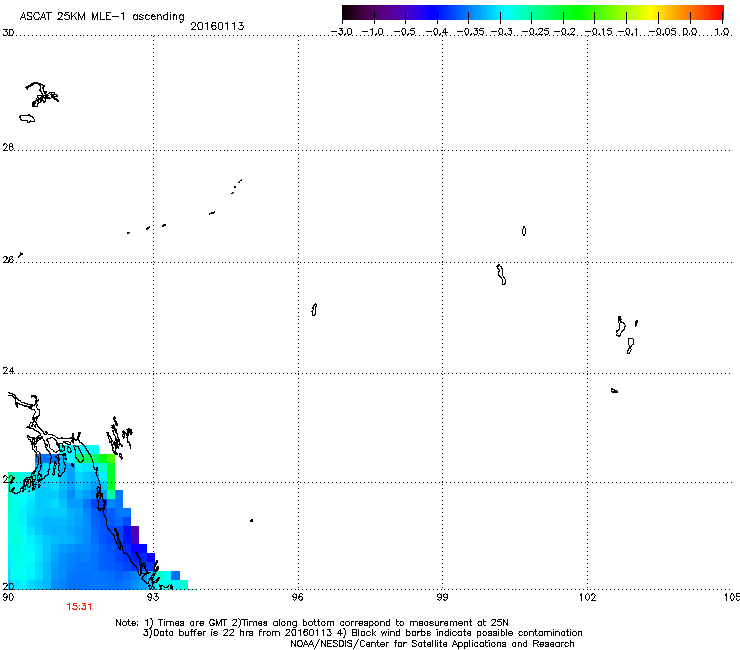This screenshot has height=650, width=740.
Task: Click the 1.0 colorbar label
Action: point(722,32)
